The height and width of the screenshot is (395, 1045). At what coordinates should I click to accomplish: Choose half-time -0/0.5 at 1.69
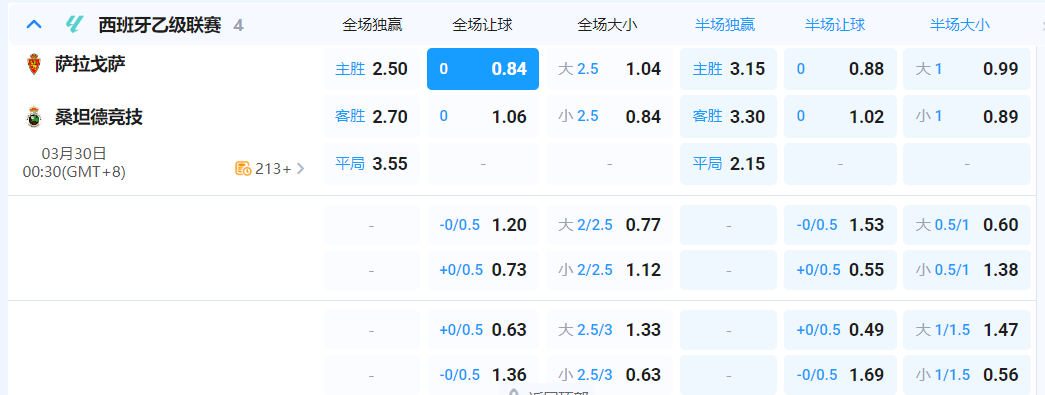840,375
